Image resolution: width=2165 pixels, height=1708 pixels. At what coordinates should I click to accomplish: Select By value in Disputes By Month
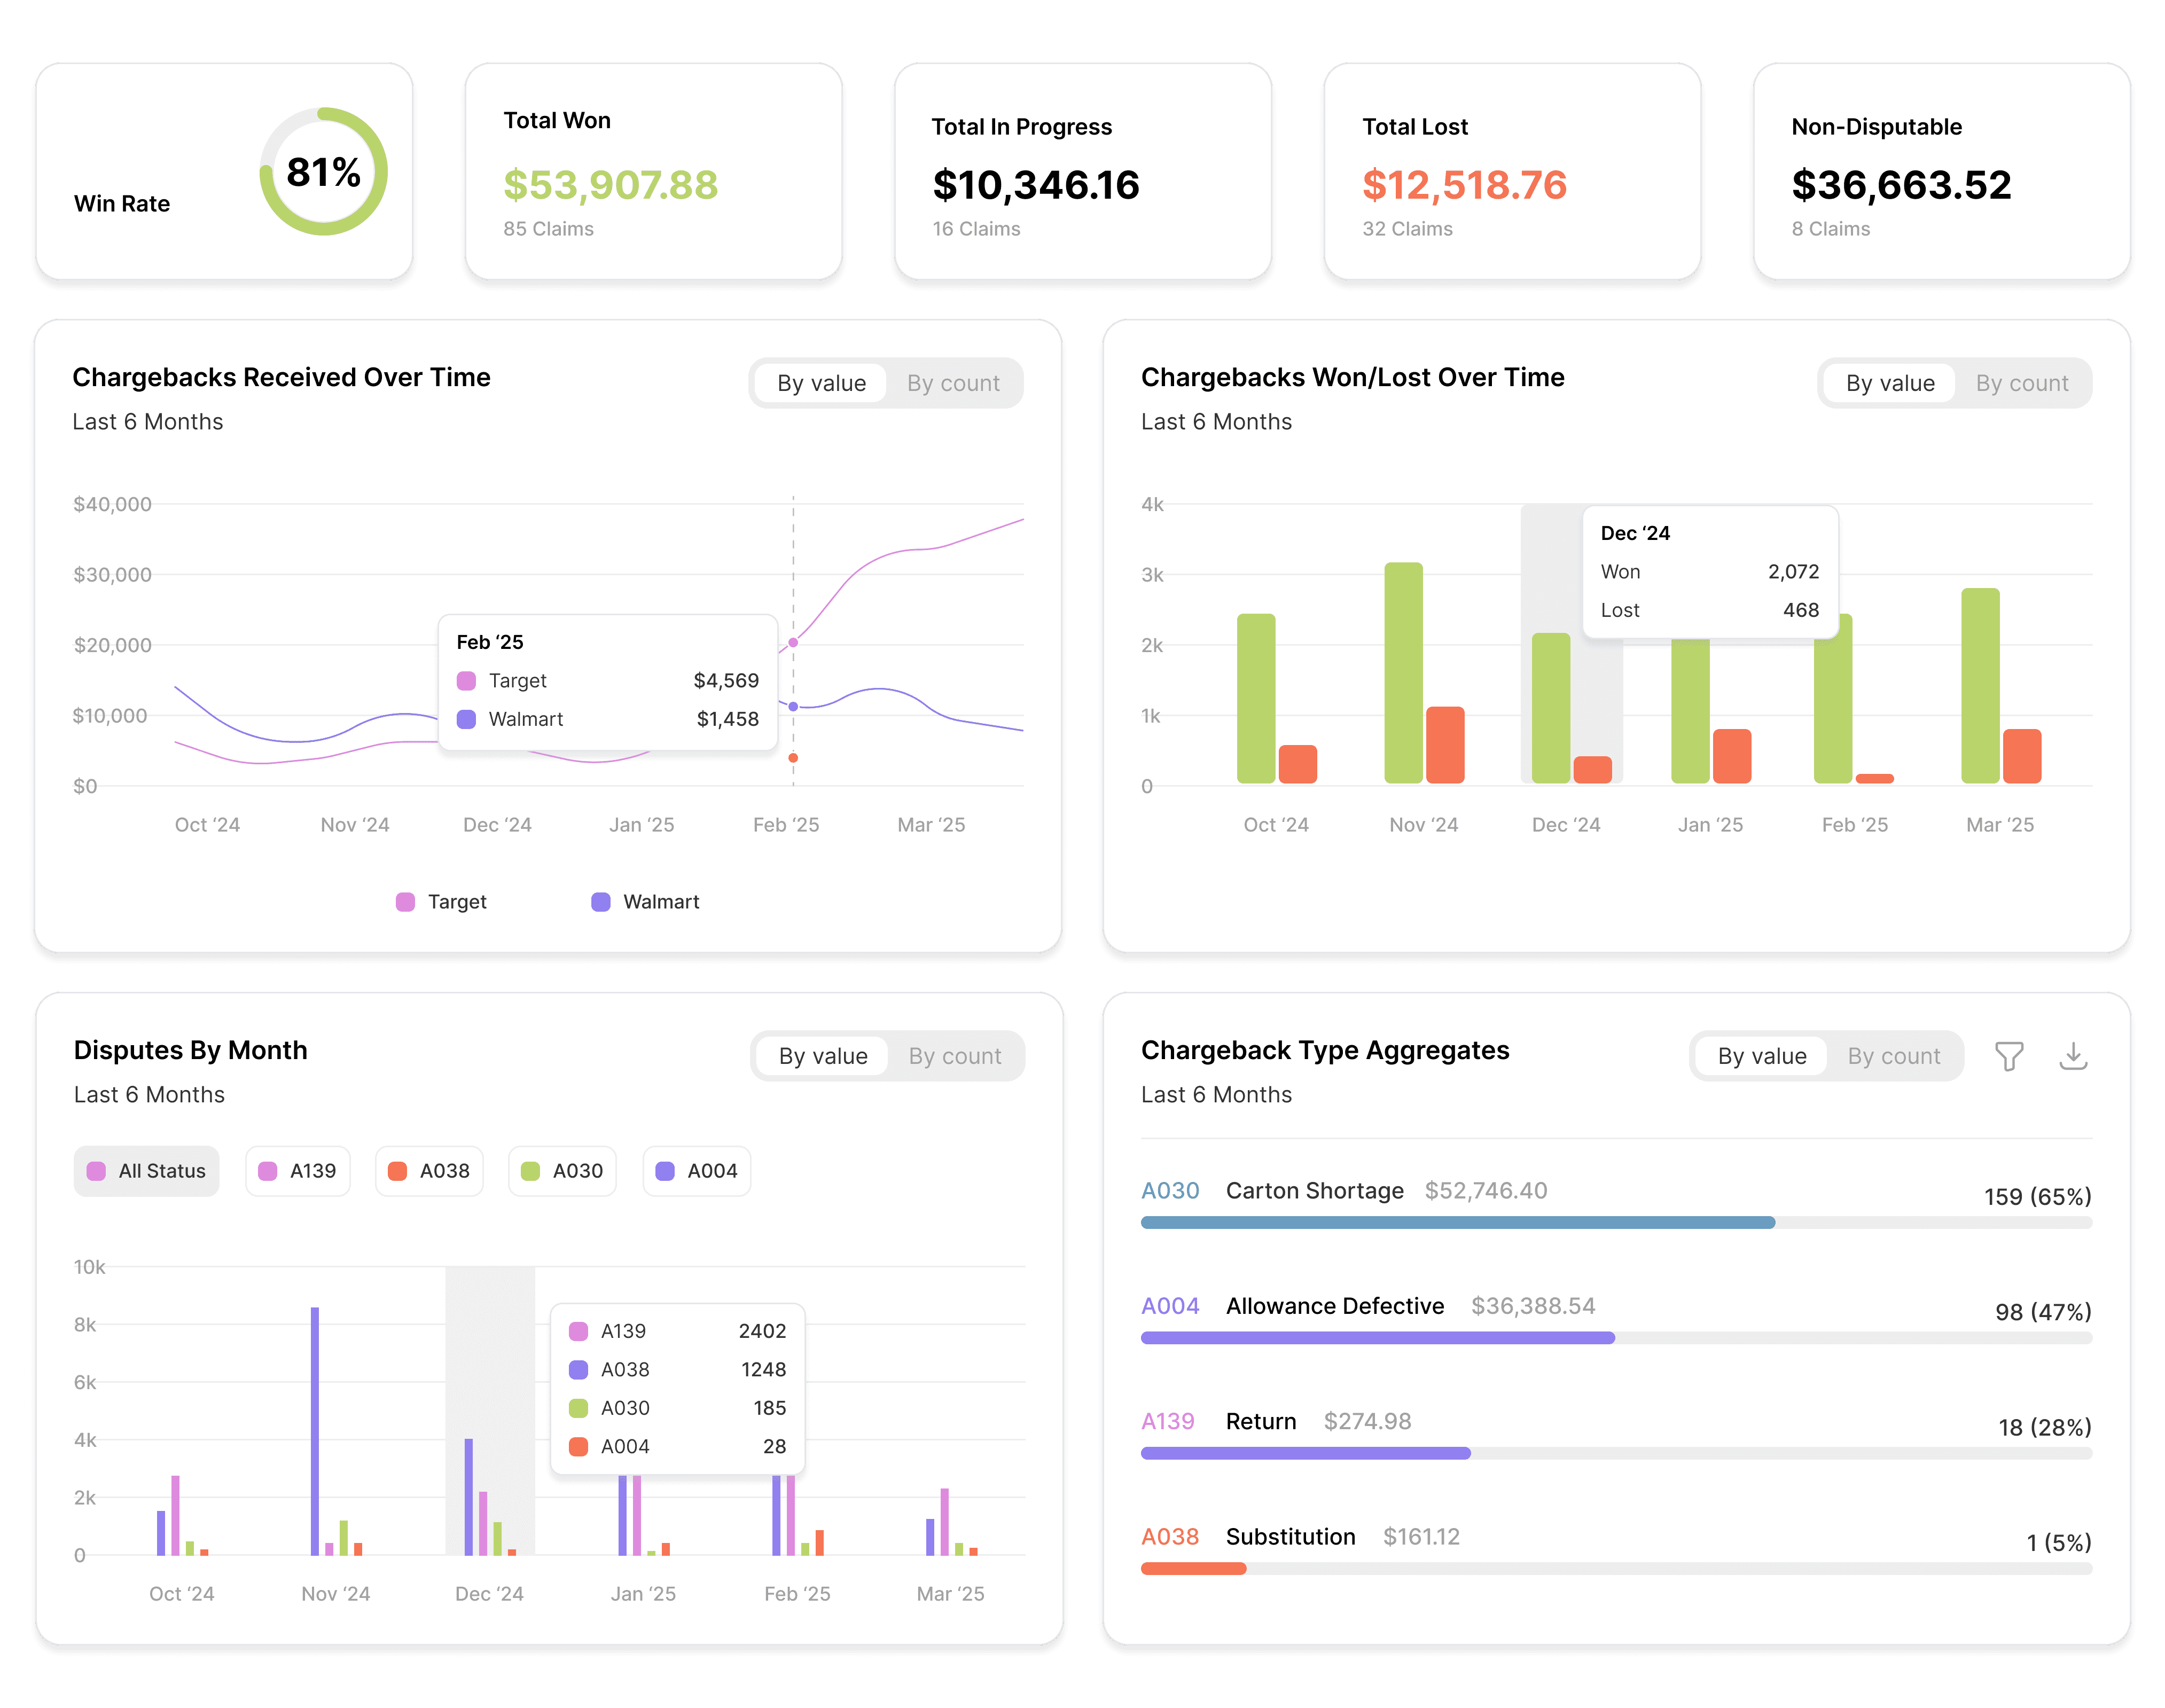coord(823,1056)
